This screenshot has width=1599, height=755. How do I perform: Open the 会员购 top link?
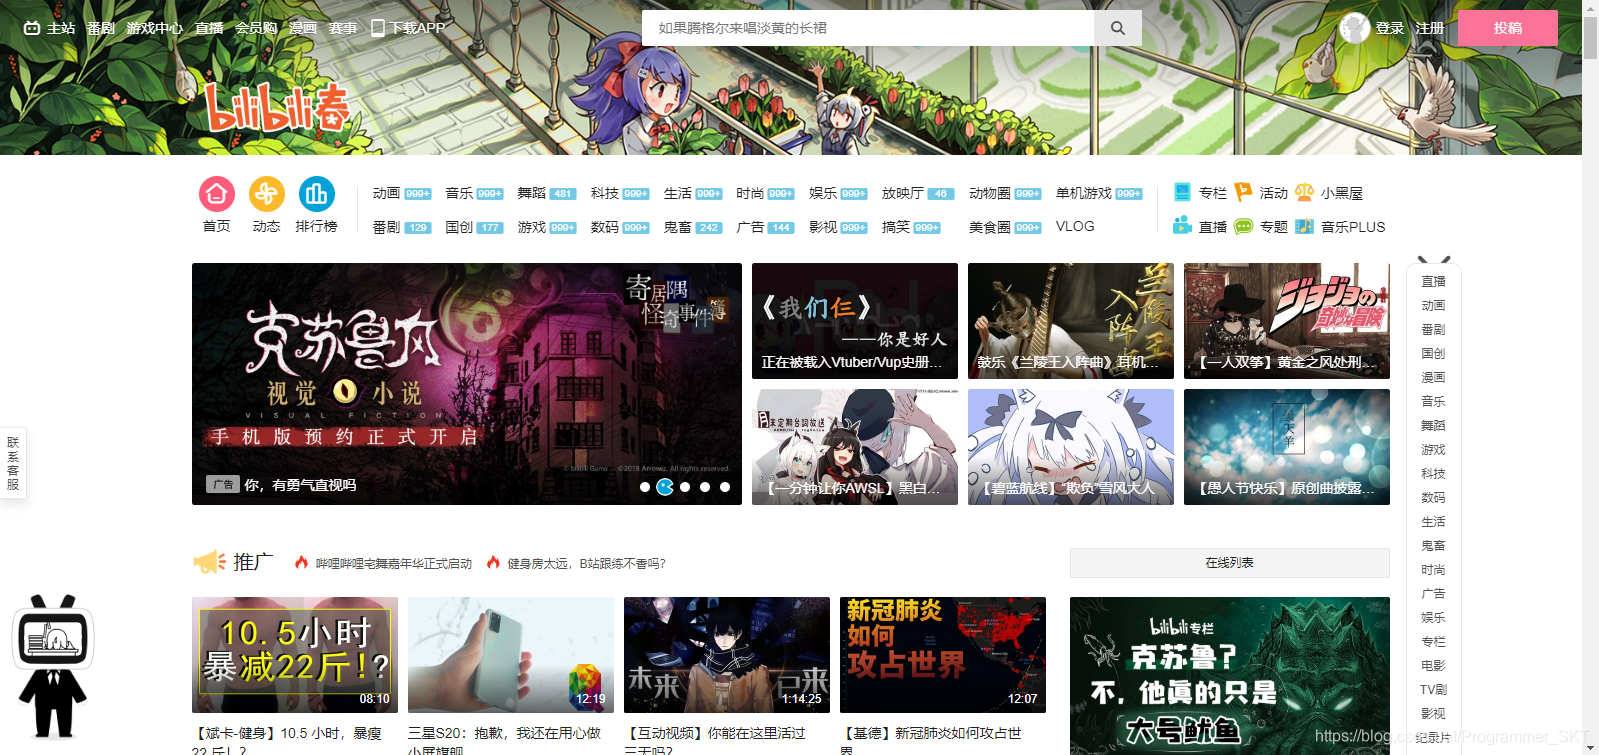(256, 28)
